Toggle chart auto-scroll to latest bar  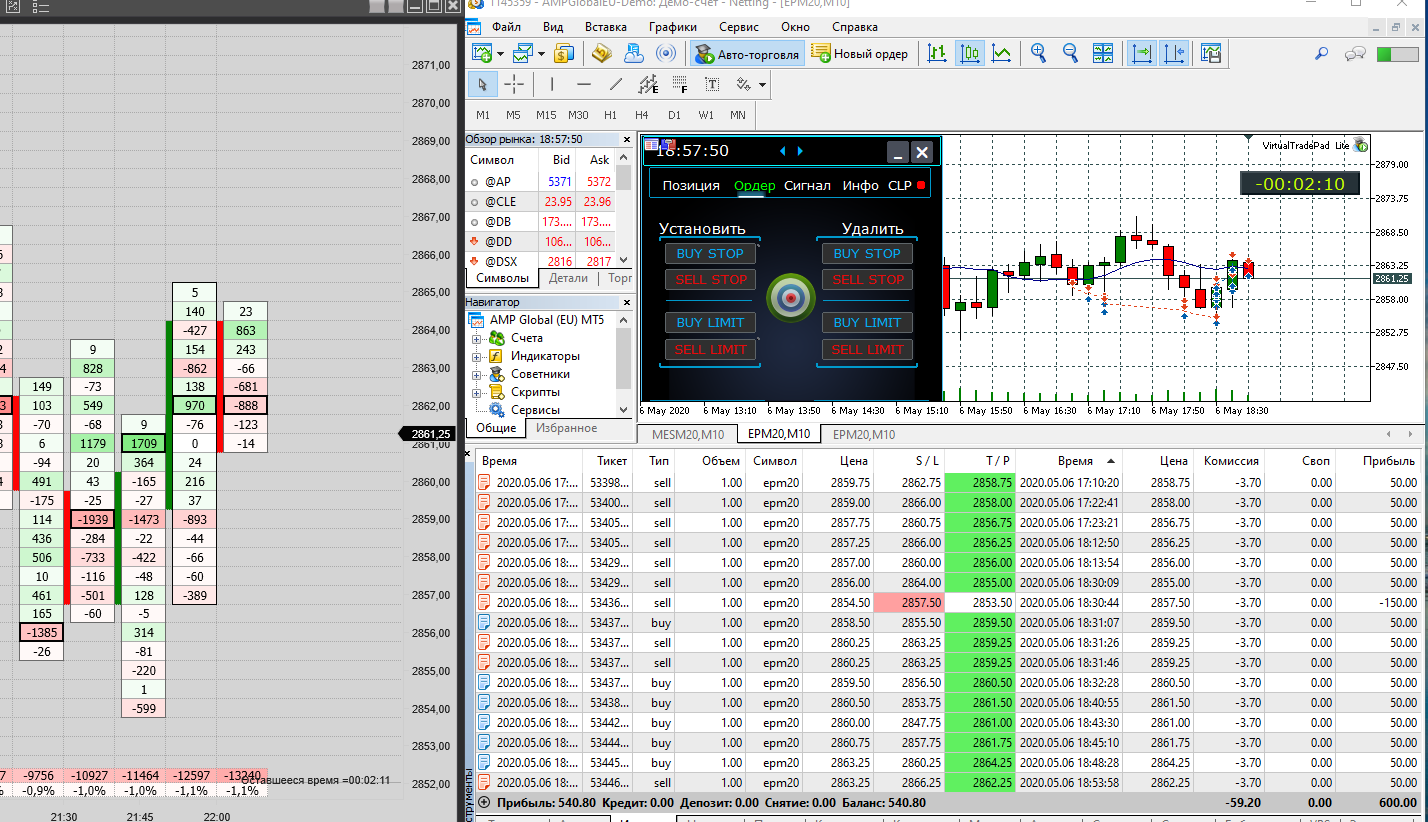coord(1141,54)
